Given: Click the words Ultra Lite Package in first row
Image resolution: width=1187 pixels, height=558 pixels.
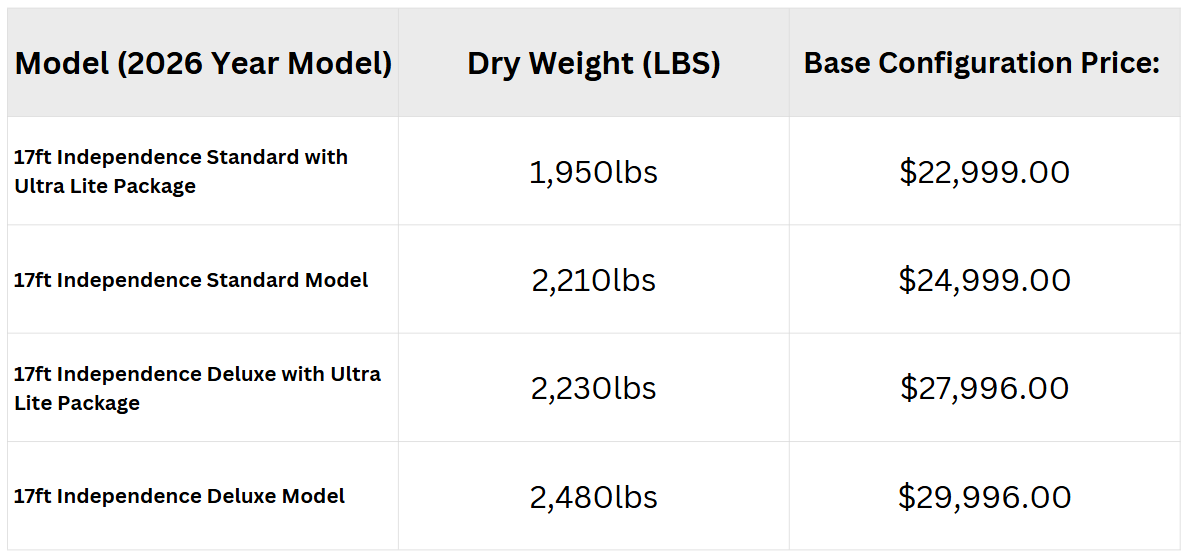Looking at the screenshot, I should tap(104, 186).
